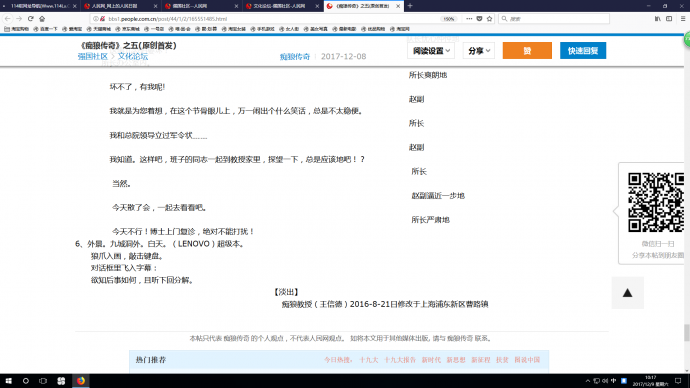This screenshot has height=388, width=690.
Task: Switch to the 人民网 newspaper tab
Action: point(120,6)
